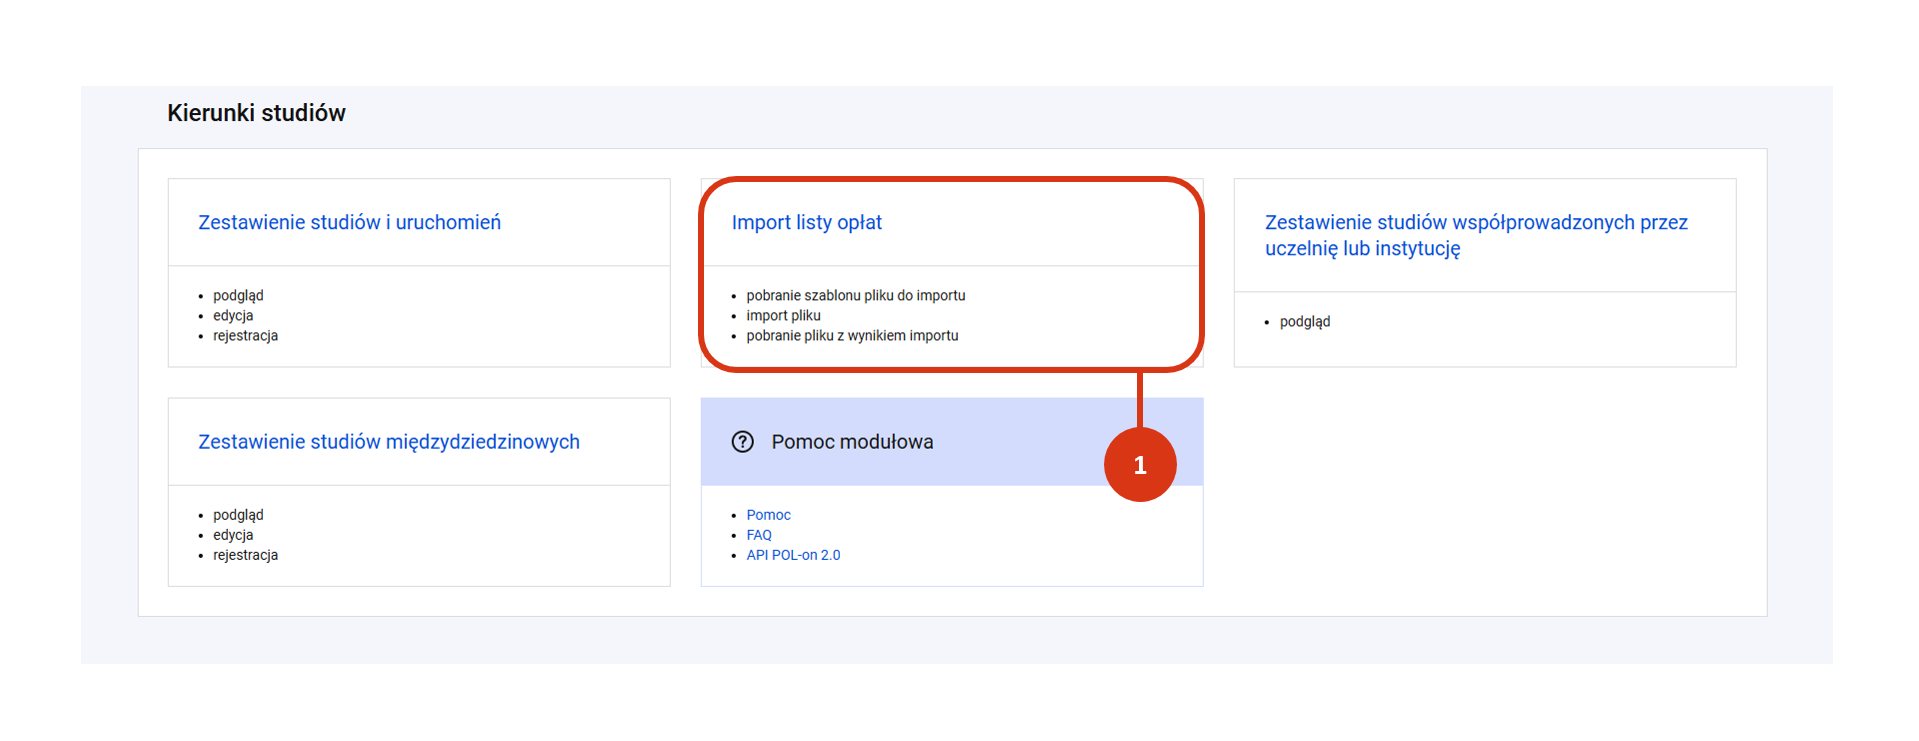Open the Import listy opłat link
Viewport: 1919px width, 741px height.
806,222
